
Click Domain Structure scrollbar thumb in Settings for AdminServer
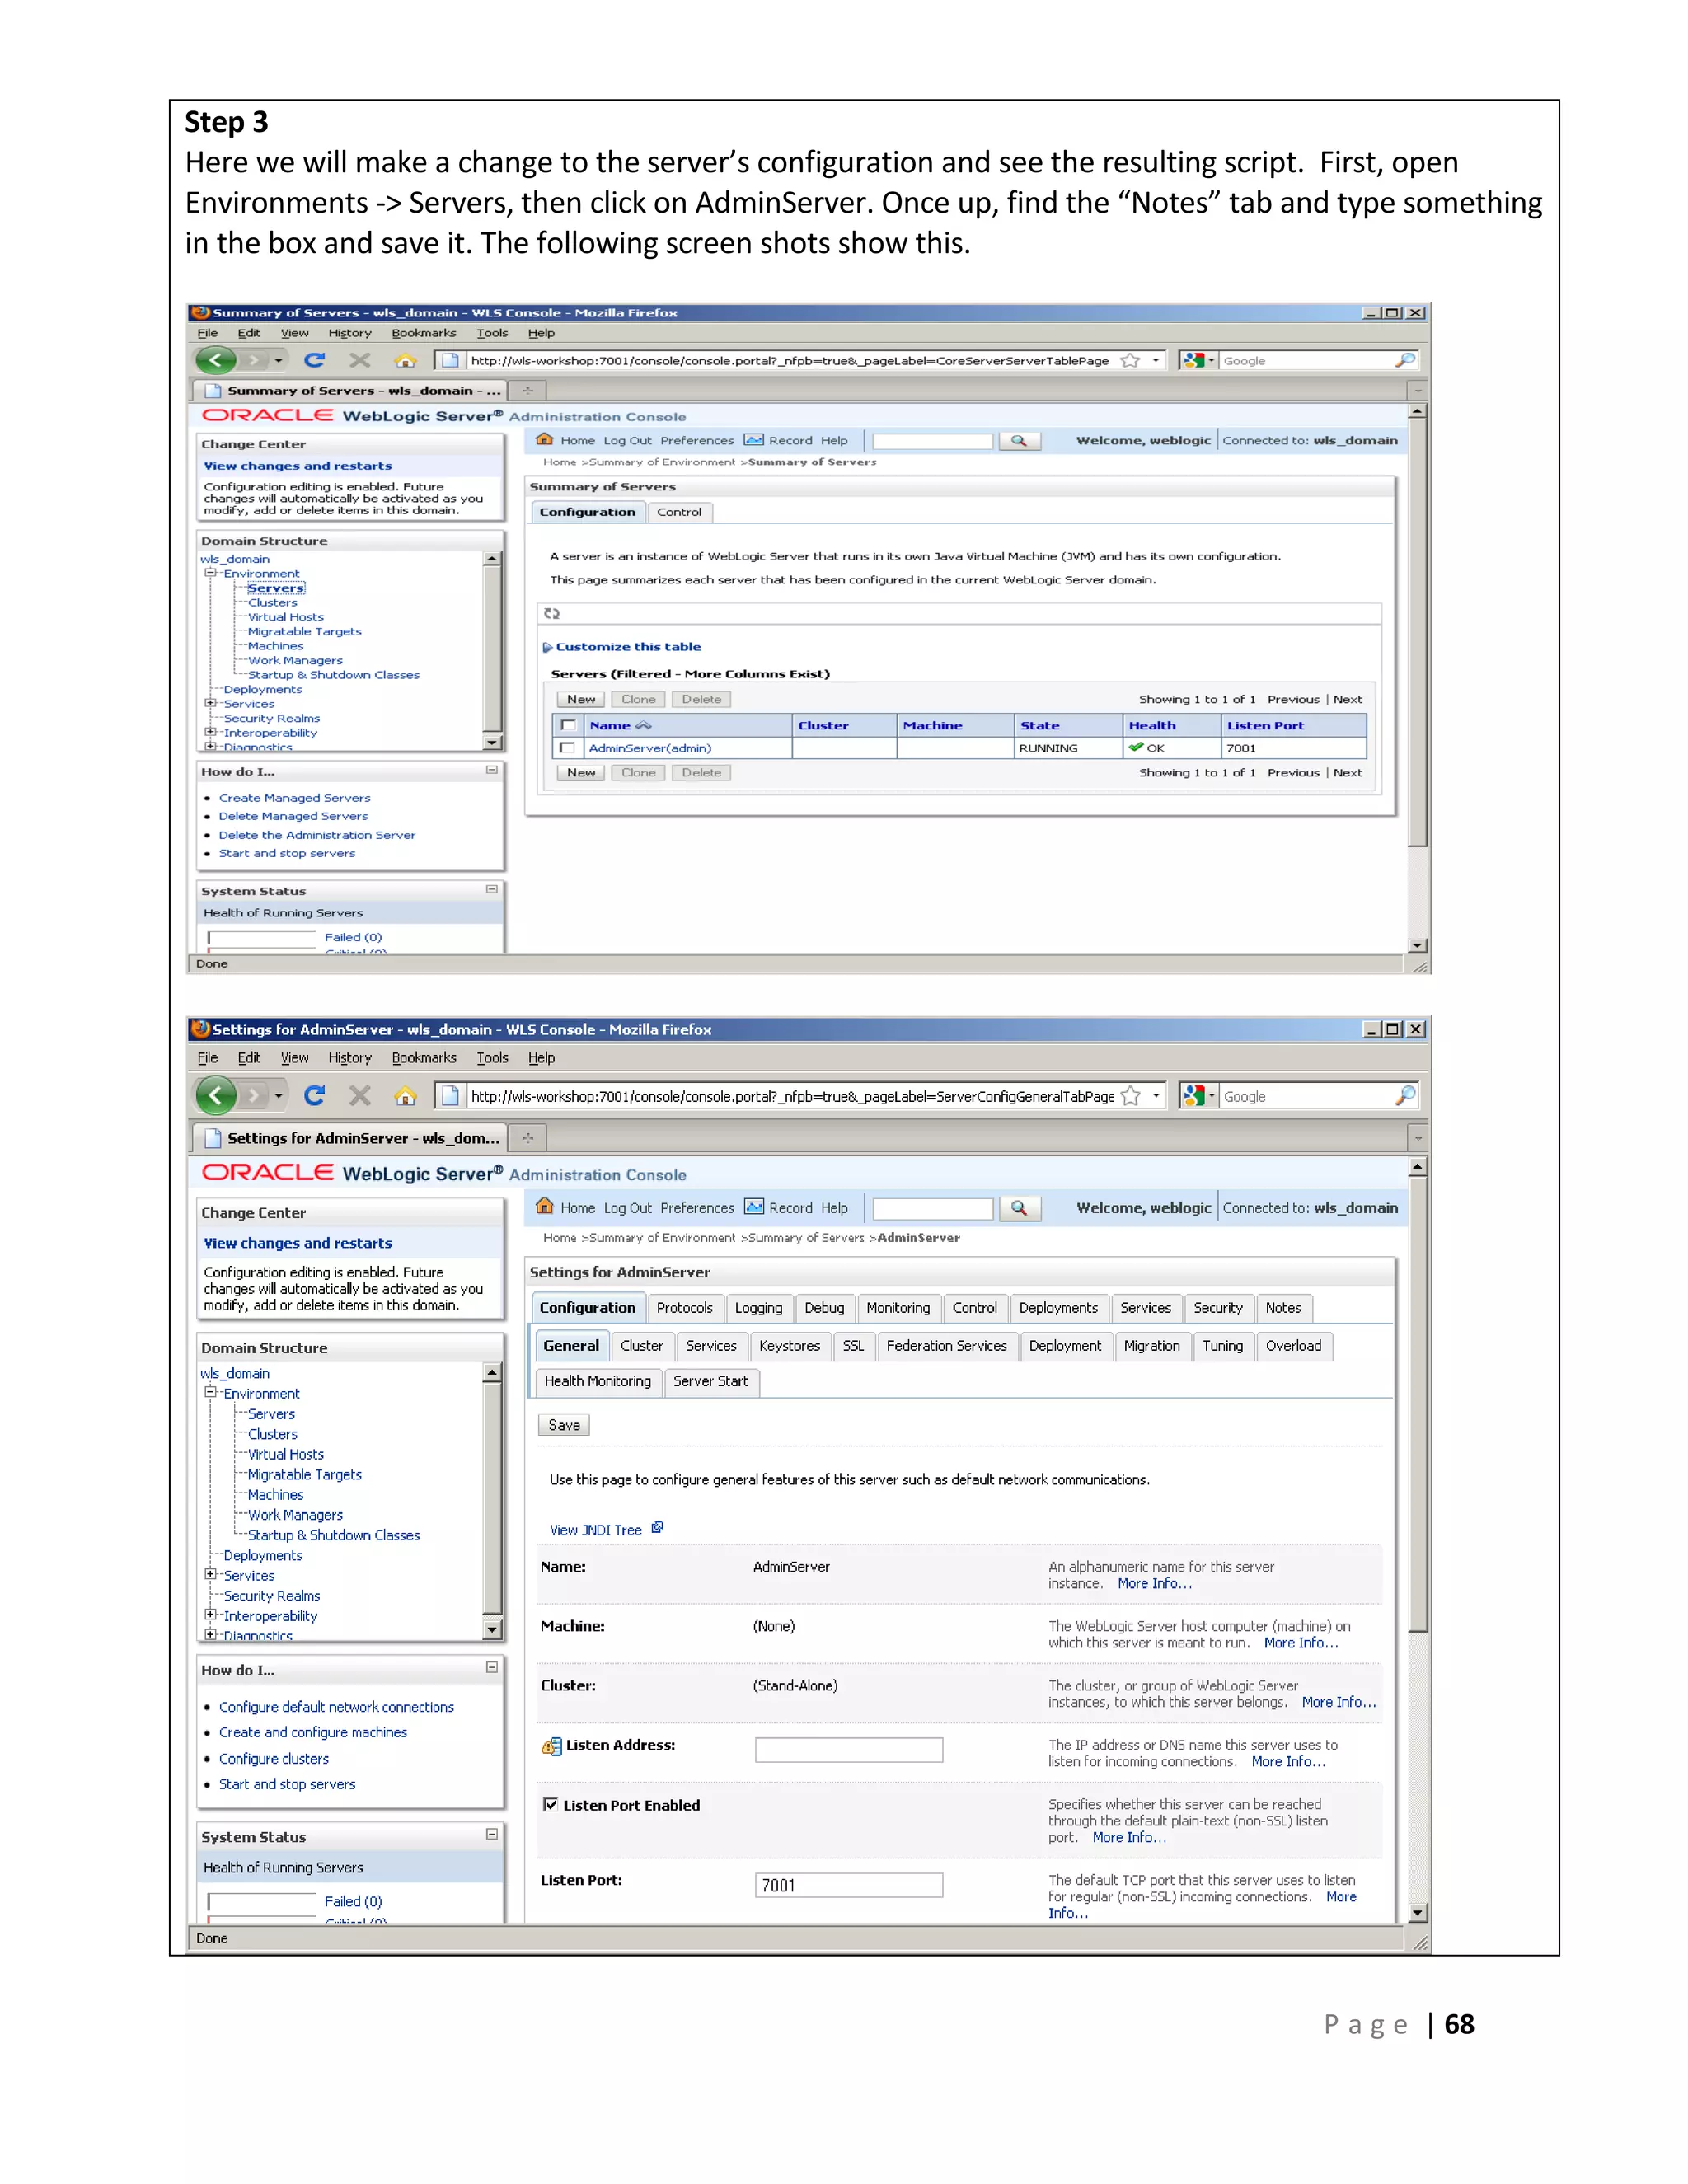coord(492,1498)
